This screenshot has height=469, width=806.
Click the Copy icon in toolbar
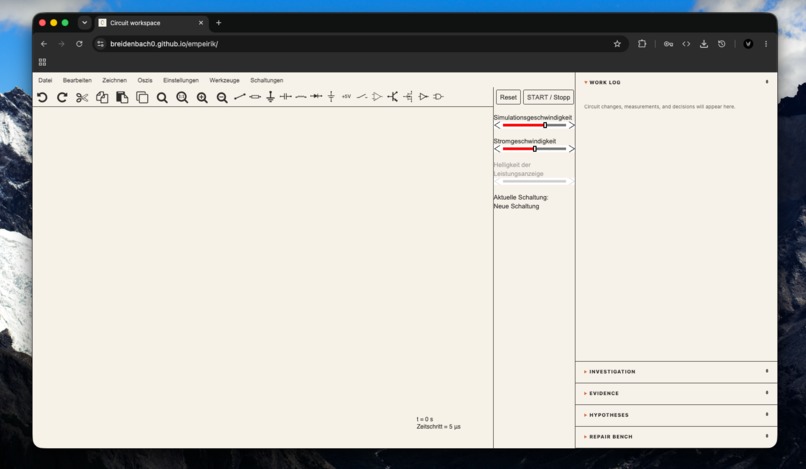[x=102, y=97]
